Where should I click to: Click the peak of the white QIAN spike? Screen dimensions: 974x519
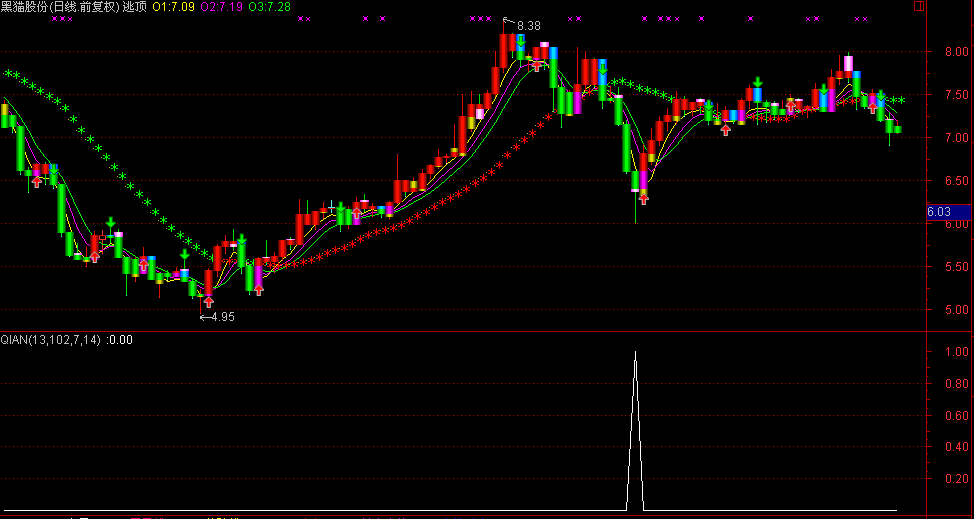pos(635,352)
